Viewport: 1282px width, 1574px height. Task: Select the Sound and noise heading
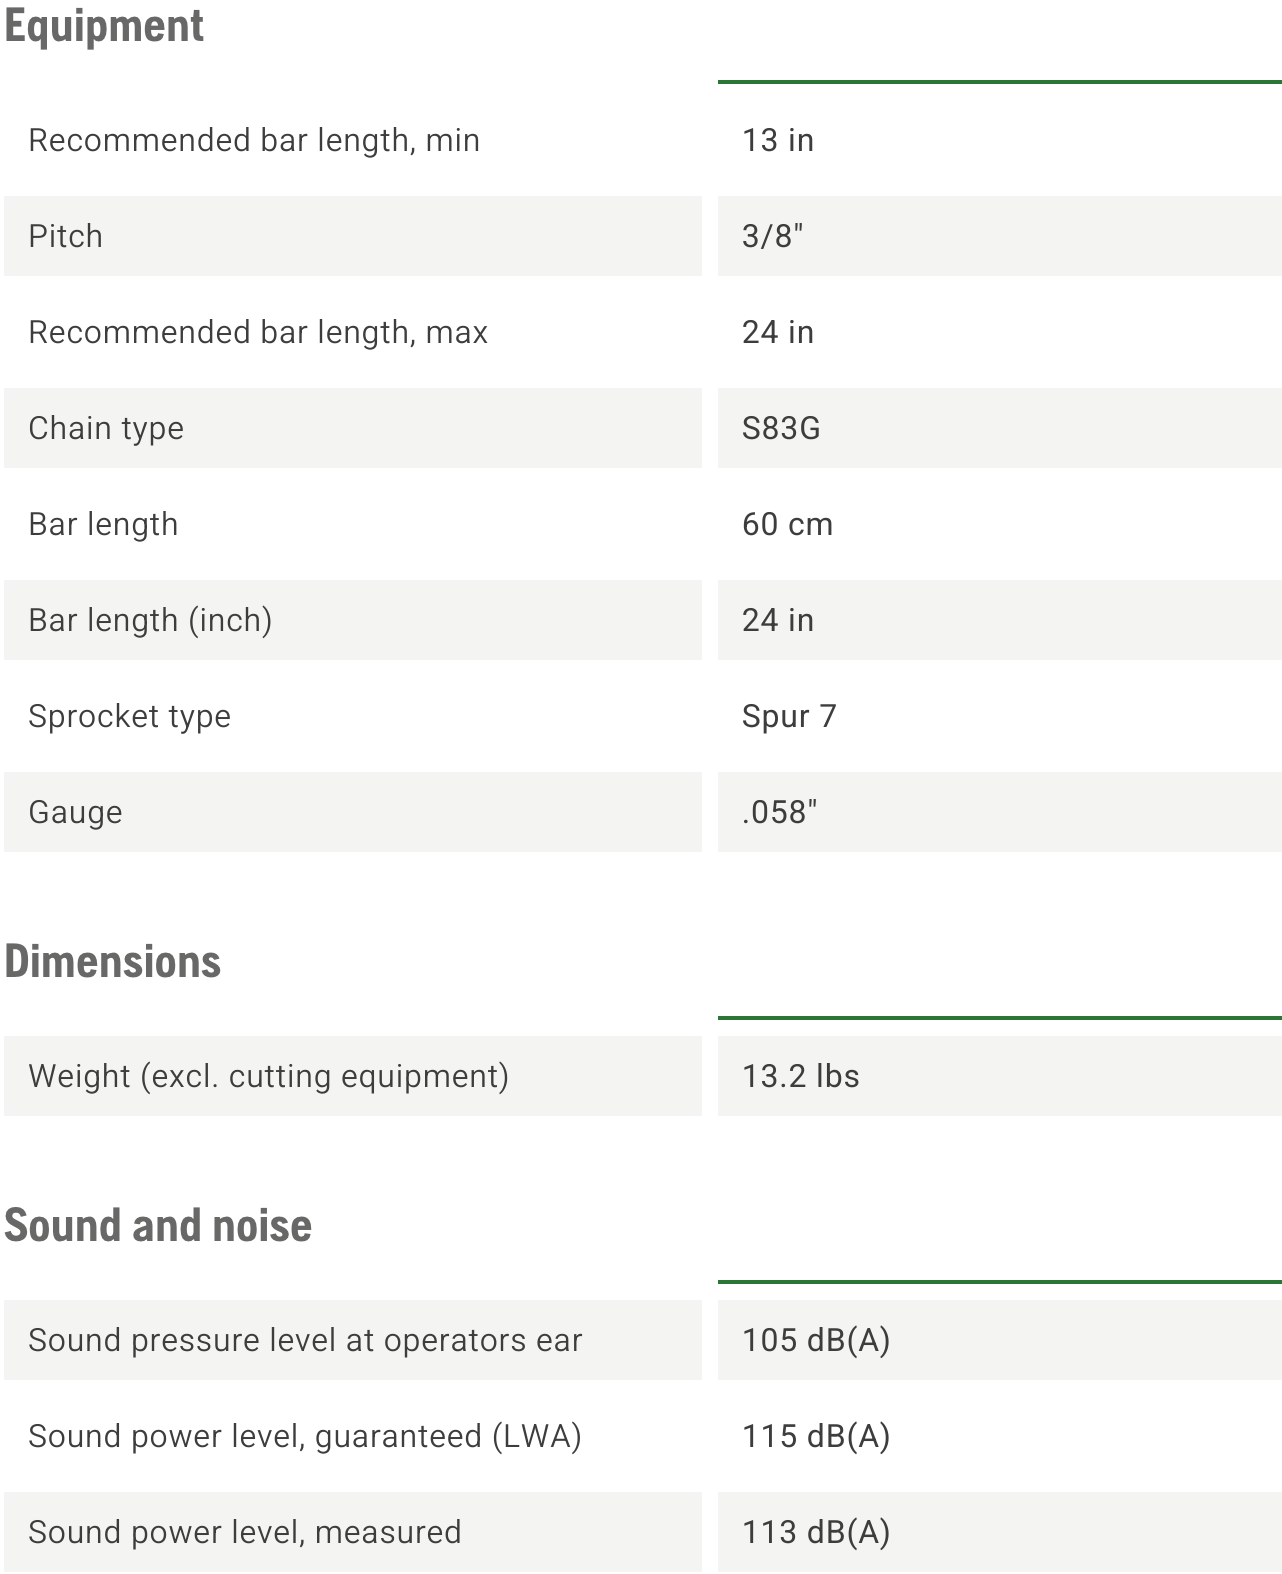coord(158,1225)
